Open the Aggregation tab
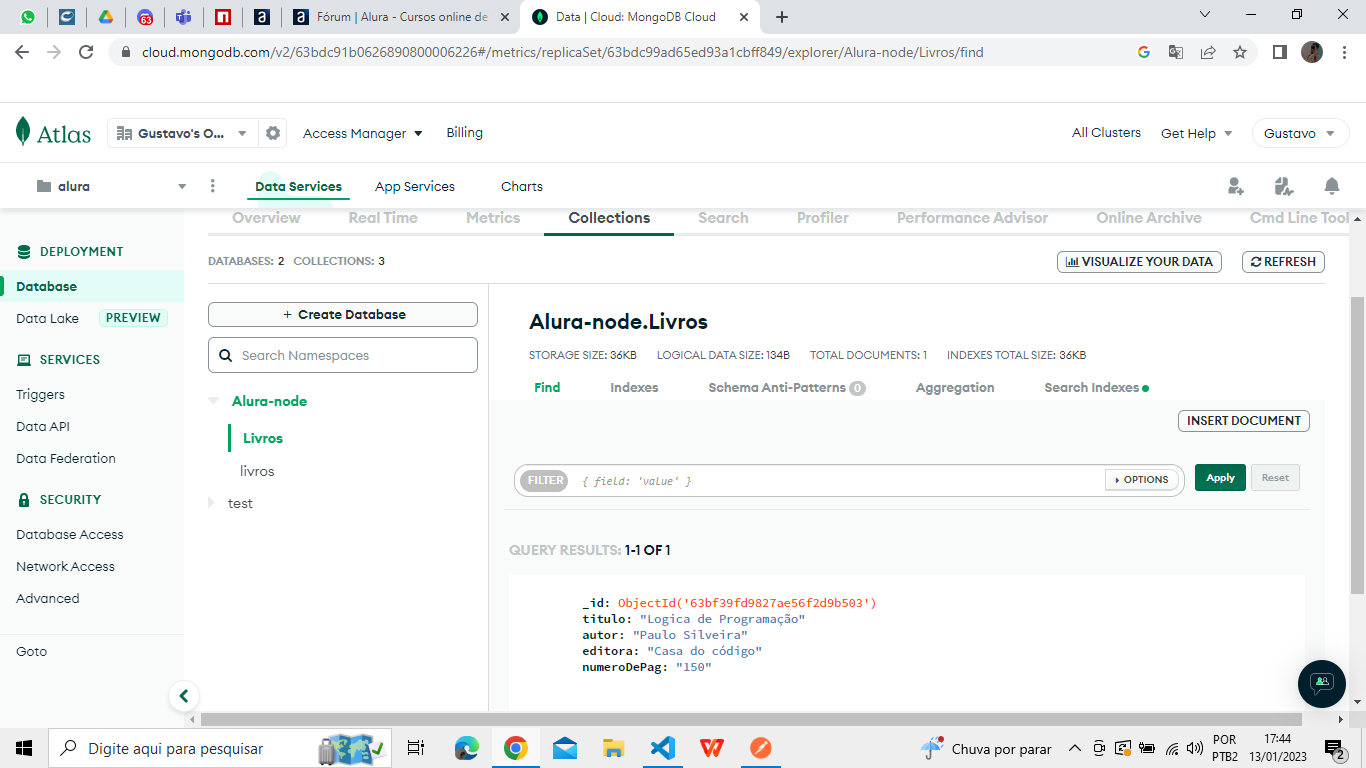The width and height of the screenshot is (1366, 768). [955, 387]
